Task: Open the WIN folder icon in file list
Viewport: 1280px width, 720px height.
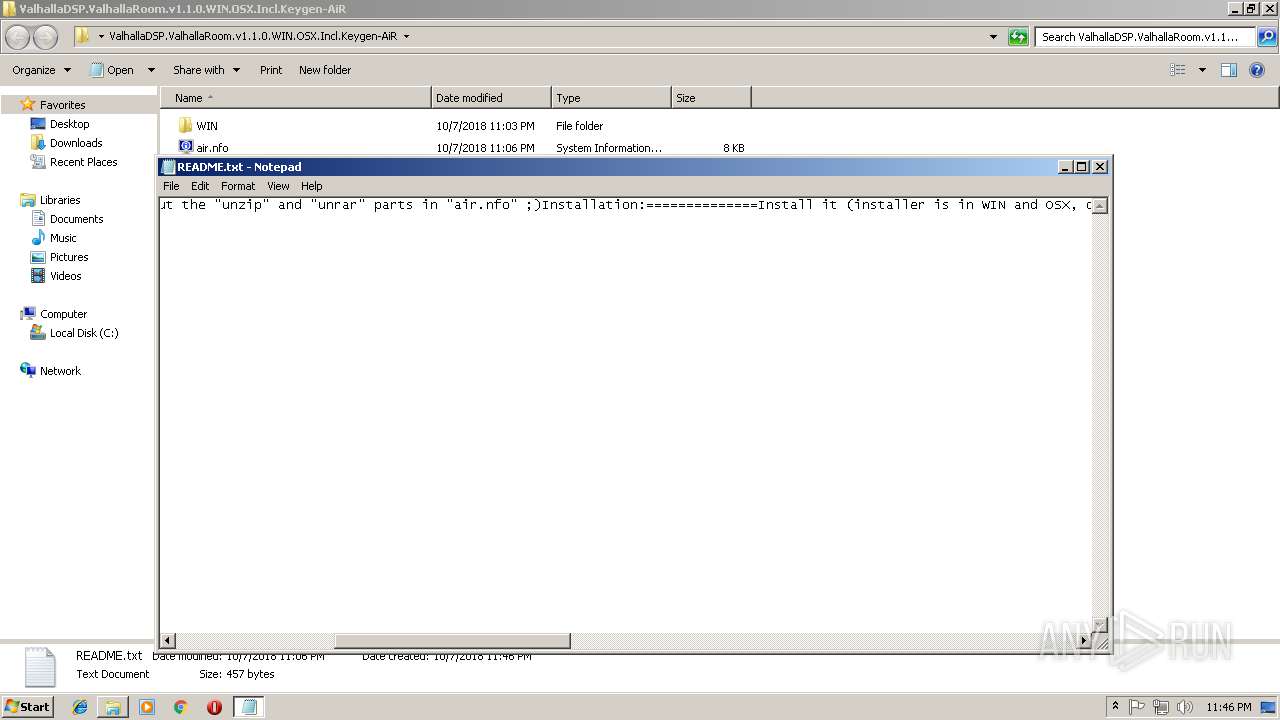Action: pyautogui.click(x=185, y=126)
